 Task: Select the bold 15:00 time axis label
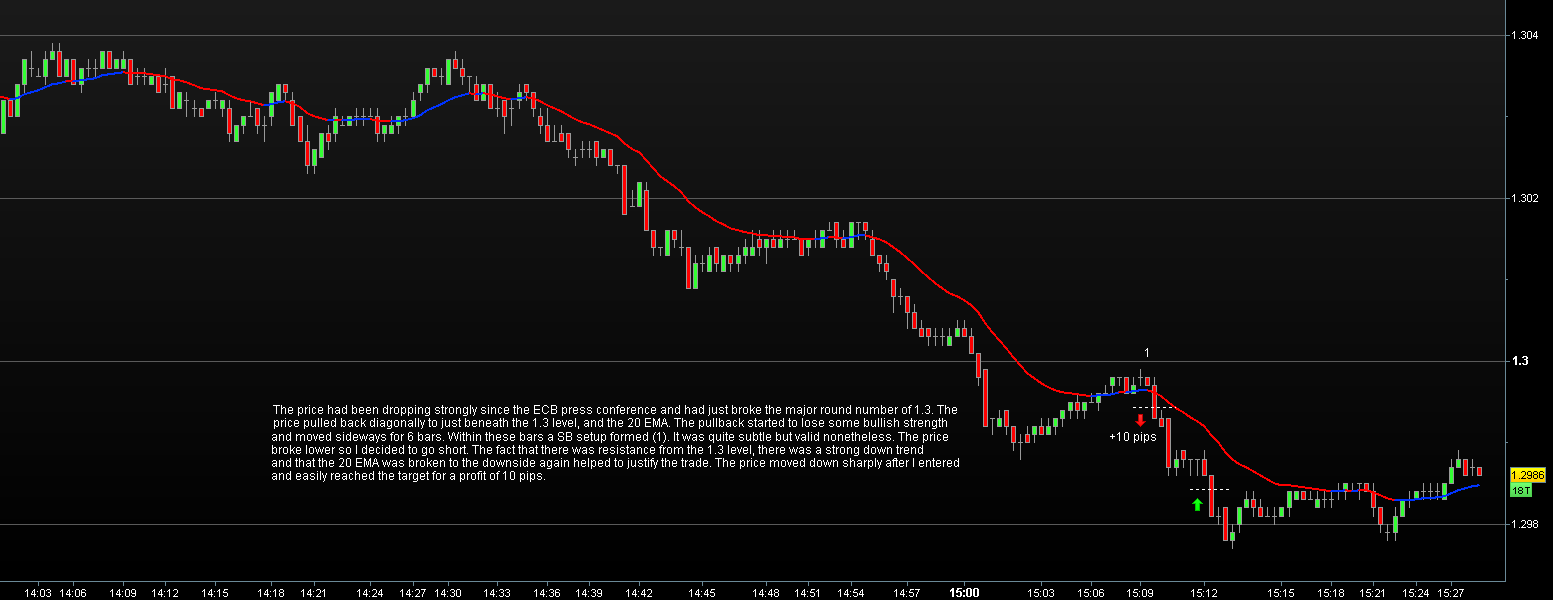click(x=964, y=593)
